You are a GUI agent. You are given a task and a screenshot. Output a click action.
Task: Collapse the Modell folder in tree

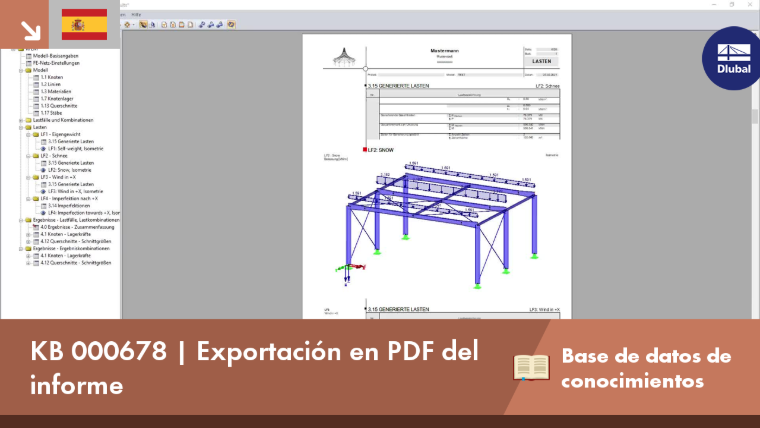(21, 70)
